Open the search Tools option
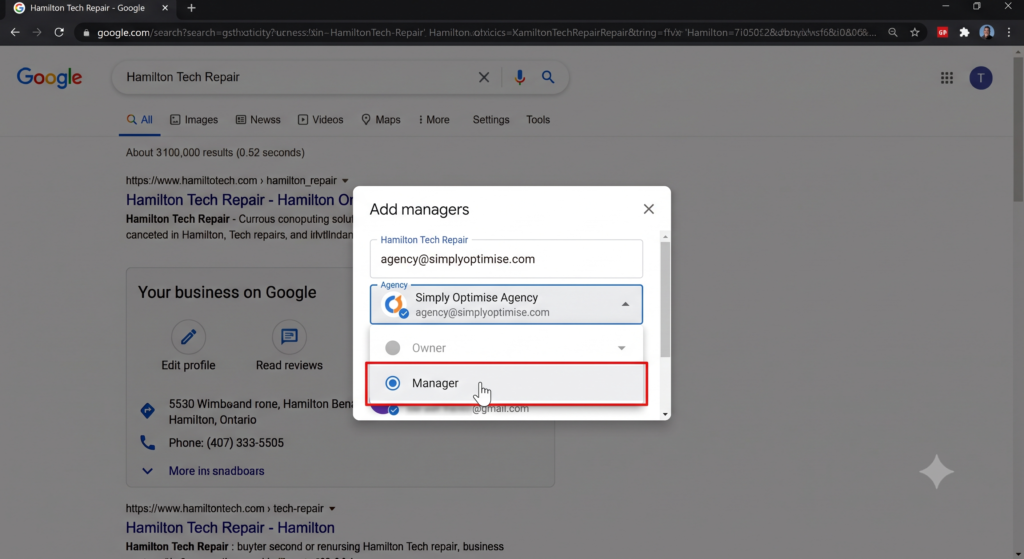This screenshot has width=1024, height=559. [538, 120]
